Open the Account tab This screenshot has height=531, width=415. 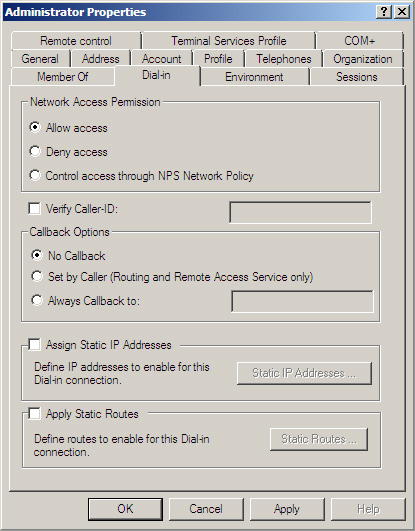(162, 59)
